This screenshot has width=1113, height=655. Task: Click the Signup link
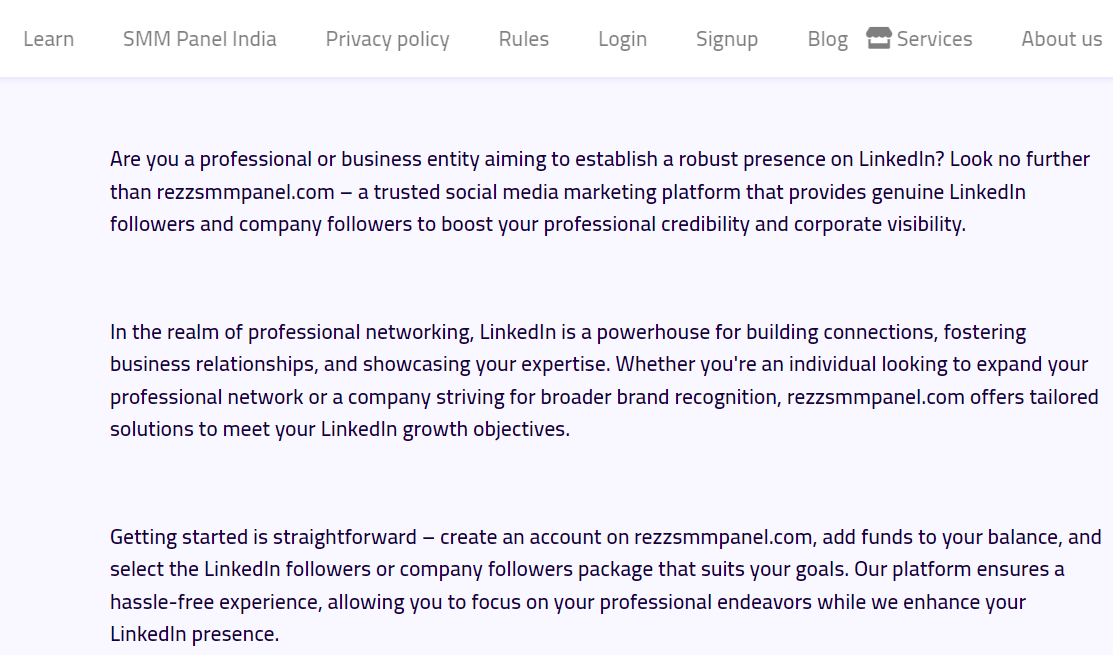pos(727,40)
